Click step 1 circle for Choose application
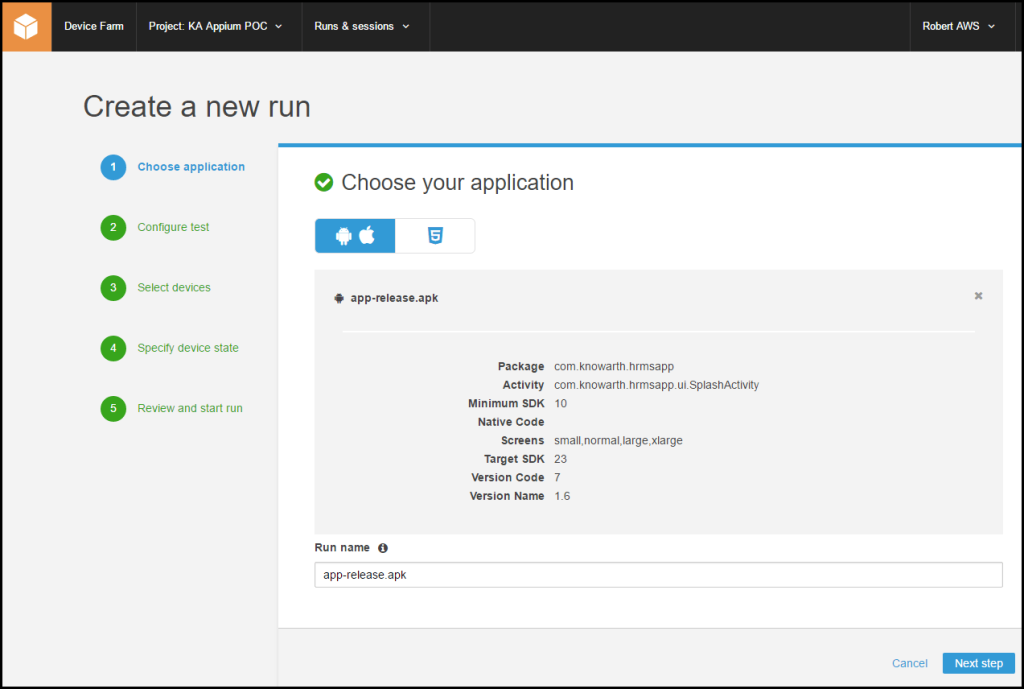Viewport: 1024px width, 689px height. pyautogui.click(x=113, y=167)
